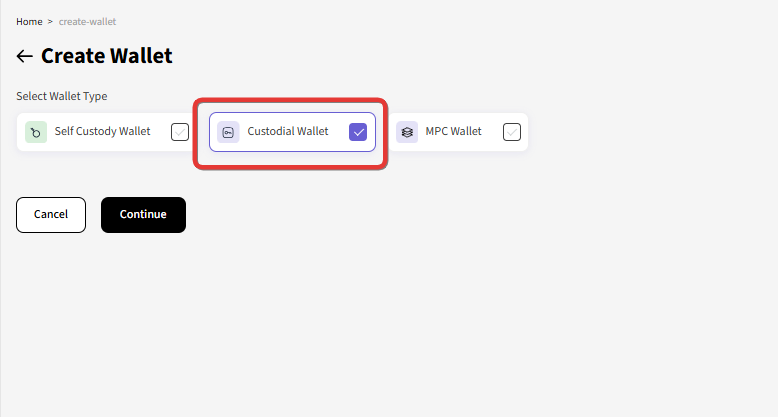Click the red highlight frame around Custodial Wallet
Image resolution: width=778 pixels, height=417 pixels.
[290, 101]
